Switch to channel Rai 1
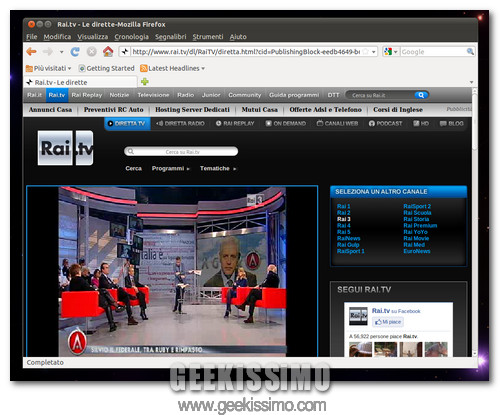Image resolution: width=500 pixels, height=415 pixels. (x=343, y=206)
